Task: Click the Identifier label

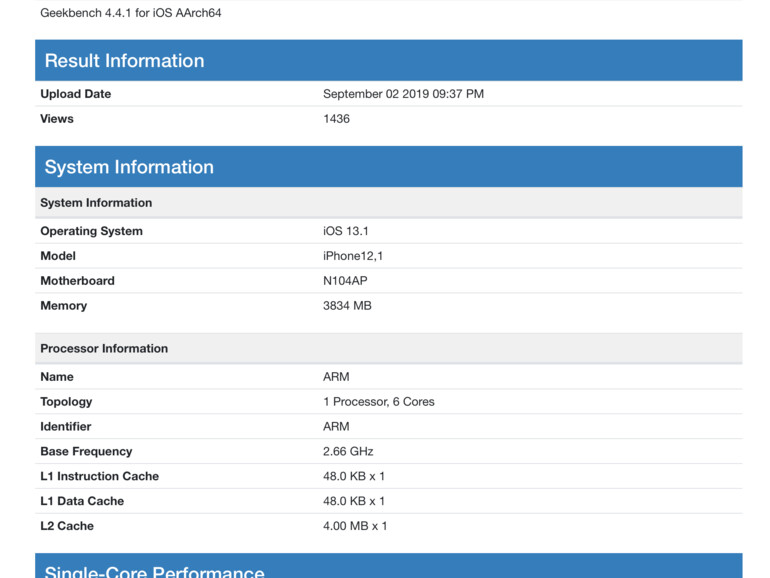Action: tap(66, 426)
